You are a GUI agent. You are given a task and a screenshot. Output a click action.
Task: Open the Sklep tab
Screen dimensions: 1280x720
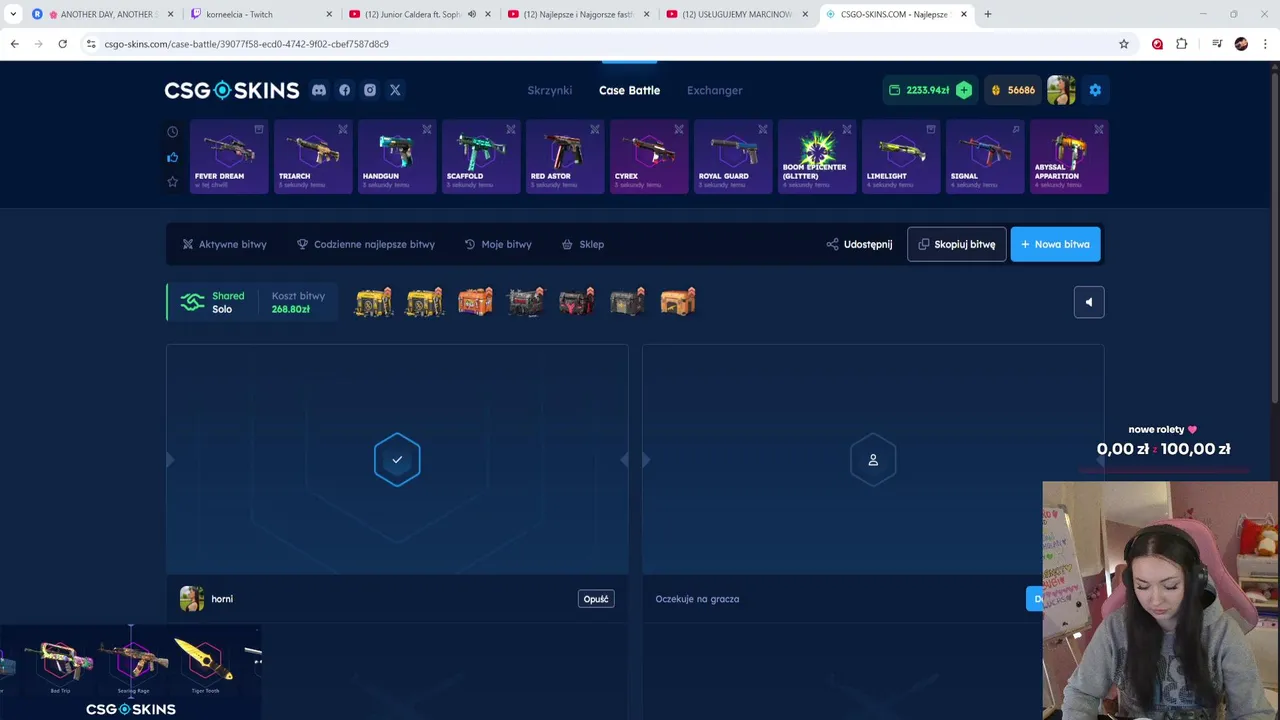[x=582, y=244]
